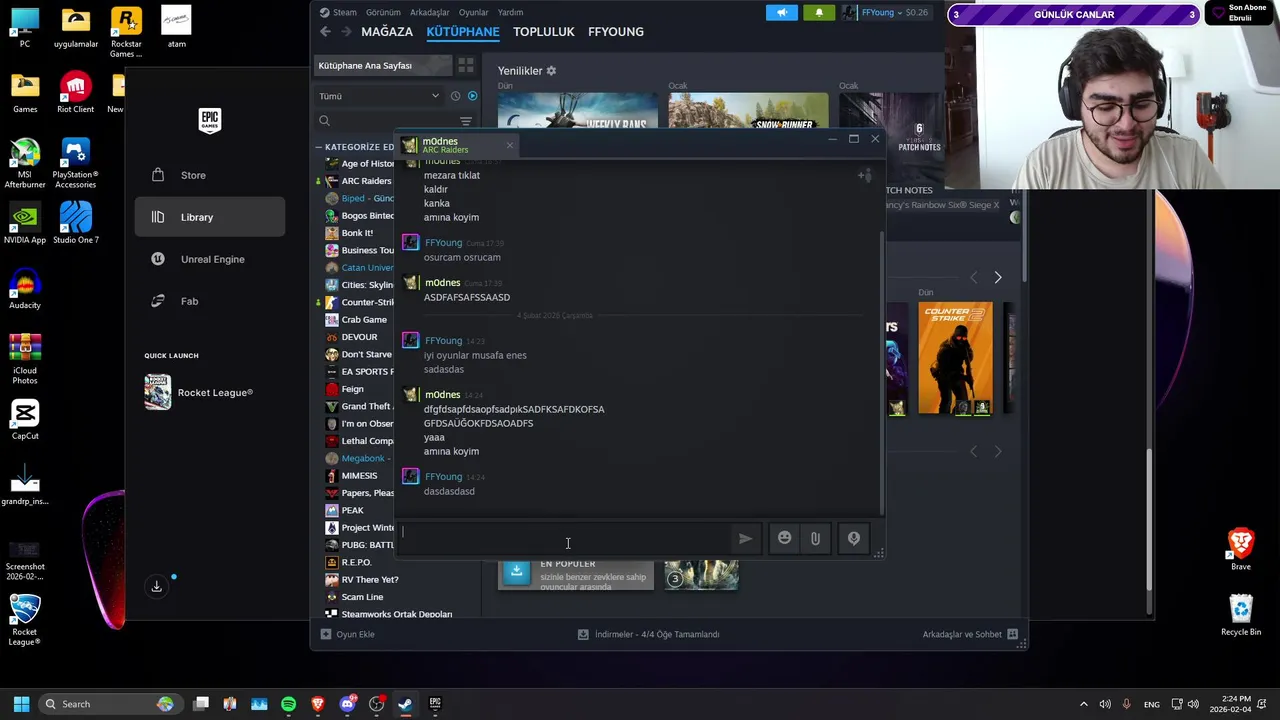Click next arrow on recent games shelf

[x=997, y=278]
